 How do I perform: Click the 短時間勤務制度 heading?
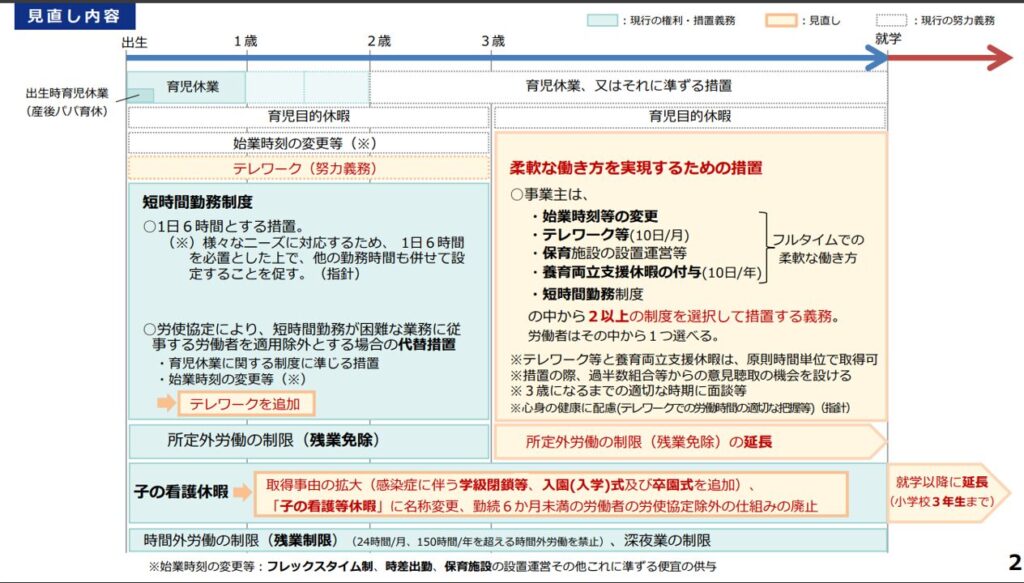coord(197,201)
